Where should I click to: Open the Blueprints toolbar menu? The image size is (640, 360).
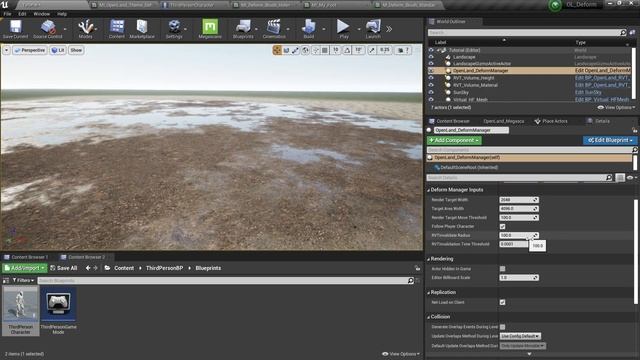pyautogui.click(x=243, y=29)
